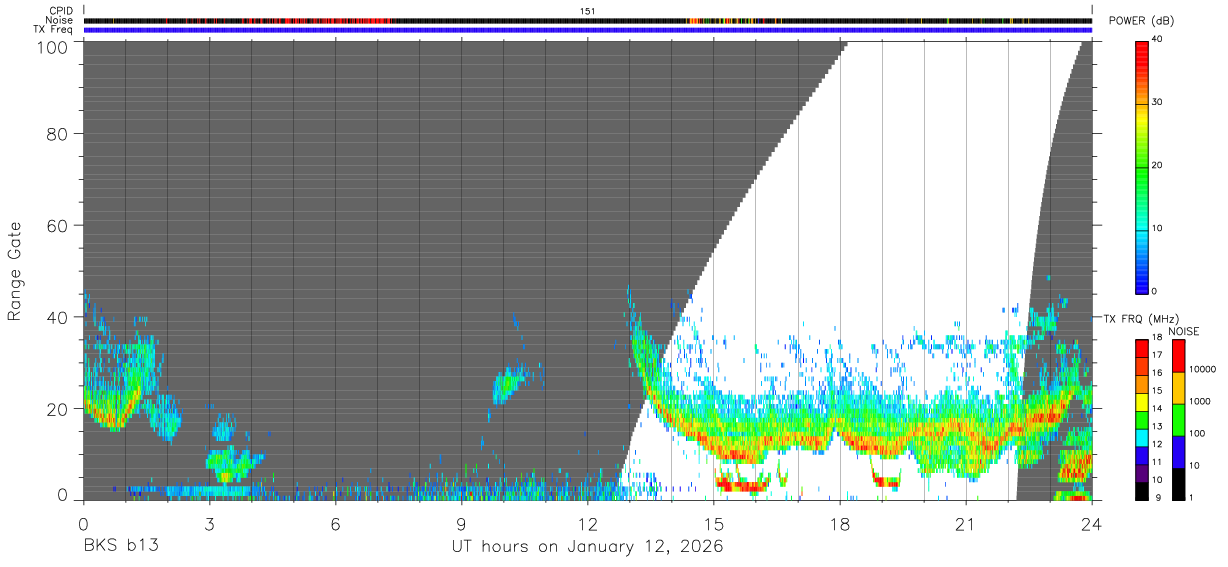The image size is (1228, 567).
Task: Click the BKS b13 radar beam label
Action: (120, 547)
